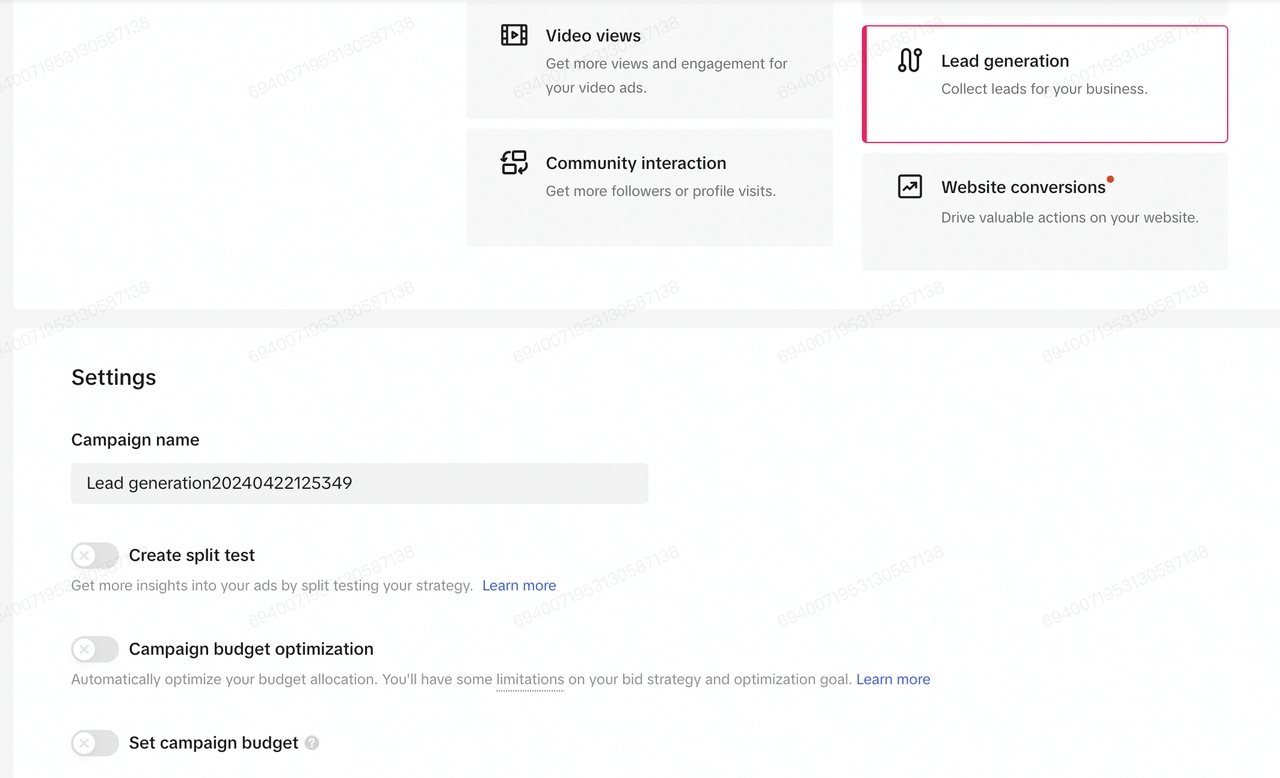Click the Video views film icon
The height and width of the screenshot is (778, 1280).
pyautogui.click(x=514, y=35)
